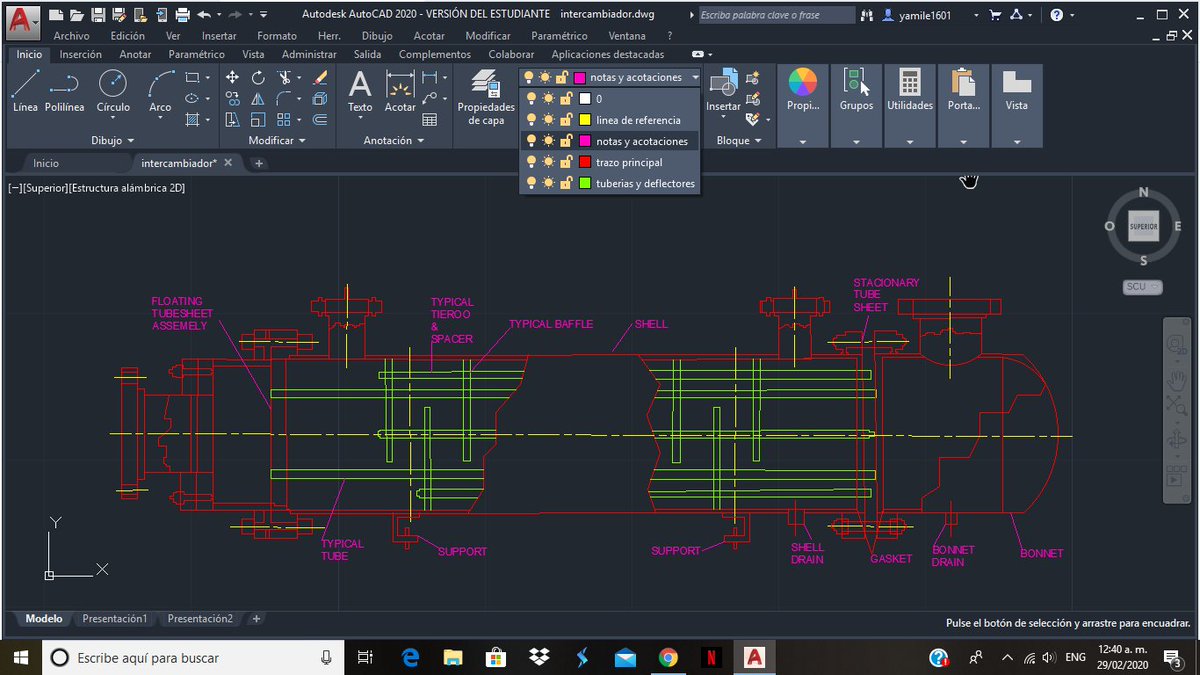1200x675 pixels.
Task: Insert text with the Texto tool
Action: pos(360,90)
